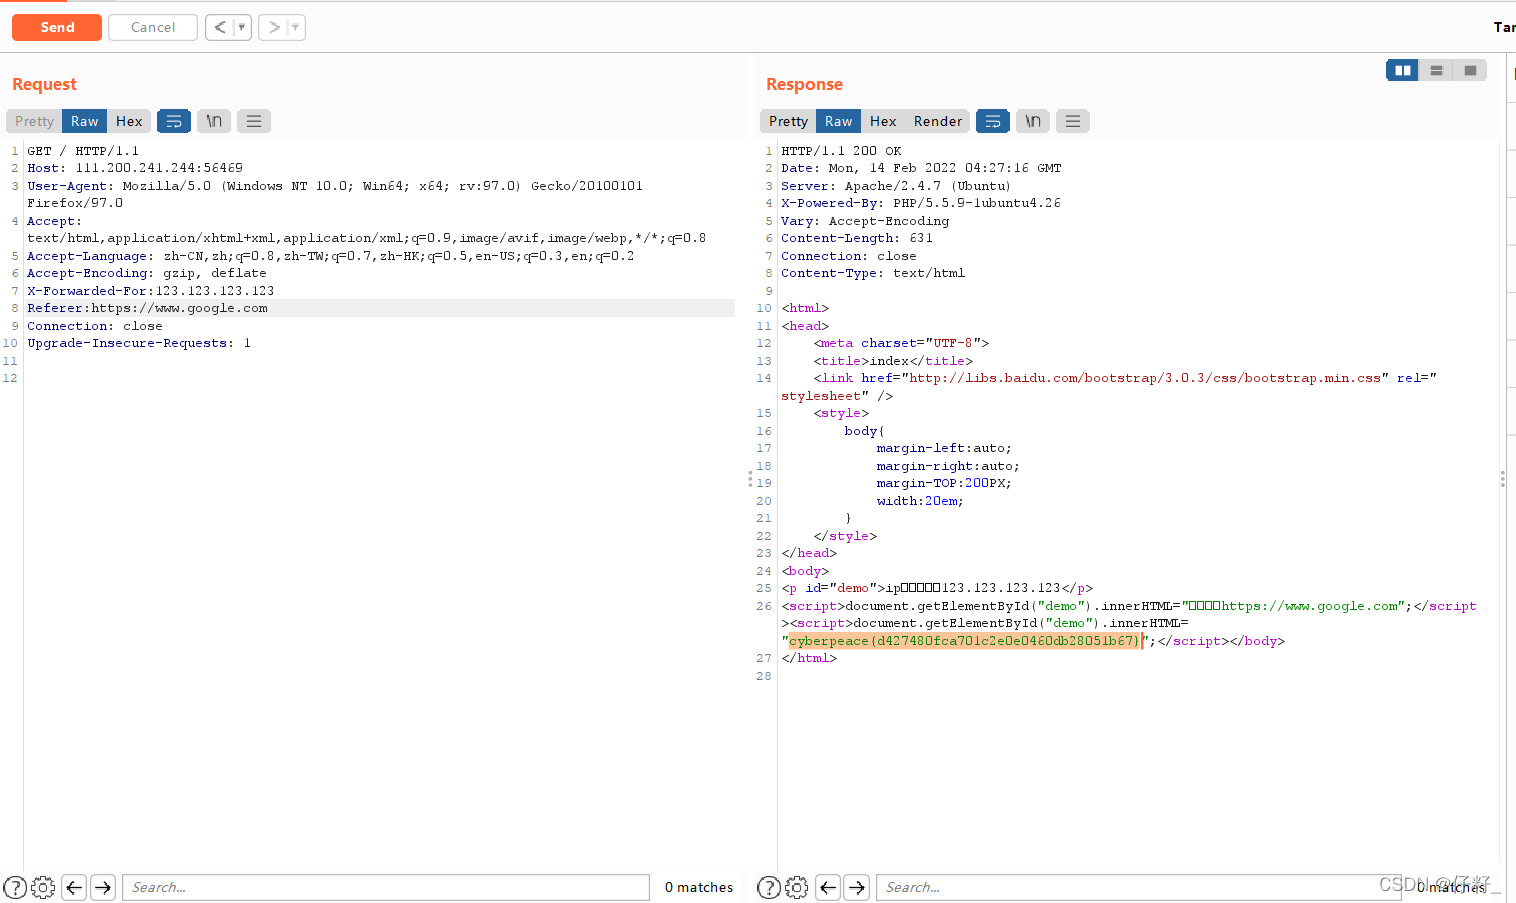Click the orange Send button
Screen dimensions: 1516x903
[x=57, y=27]
